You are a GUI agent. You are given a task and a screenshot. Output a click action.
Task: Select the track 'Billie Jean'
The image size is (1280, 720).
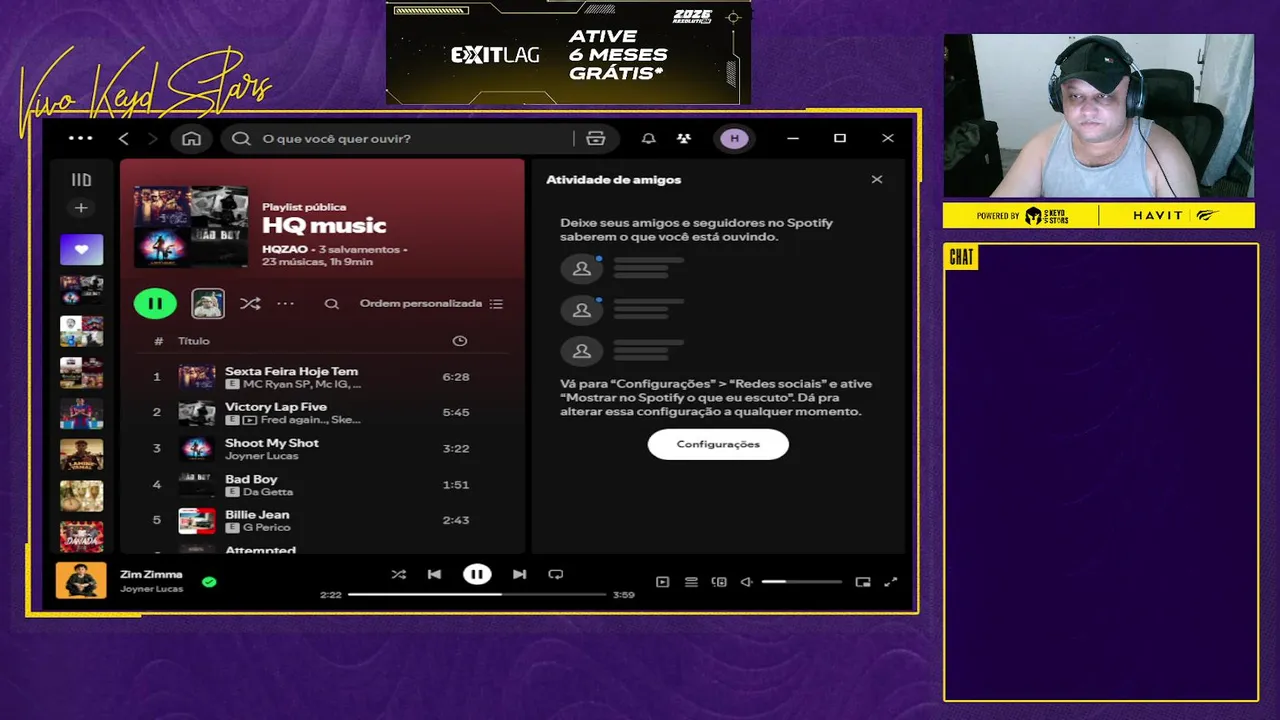[x=322, y=520]
